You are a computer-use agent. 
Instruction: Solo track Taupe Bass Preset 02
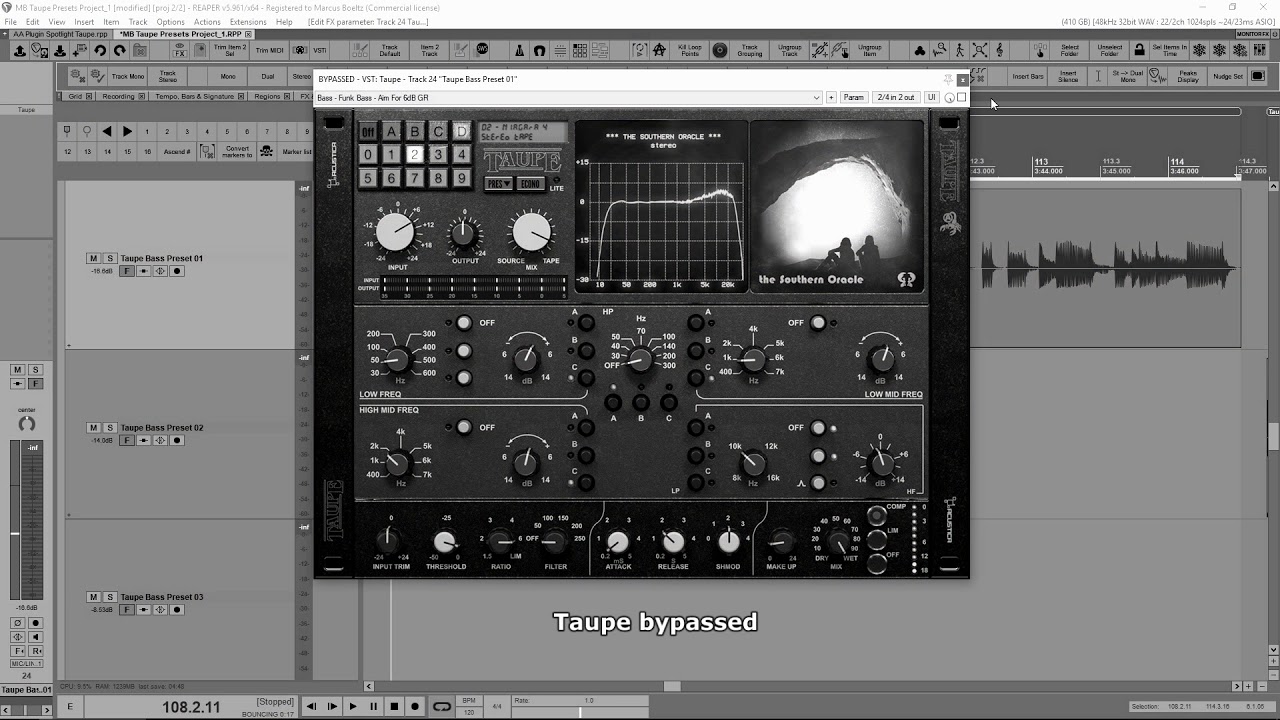(110, 428)
